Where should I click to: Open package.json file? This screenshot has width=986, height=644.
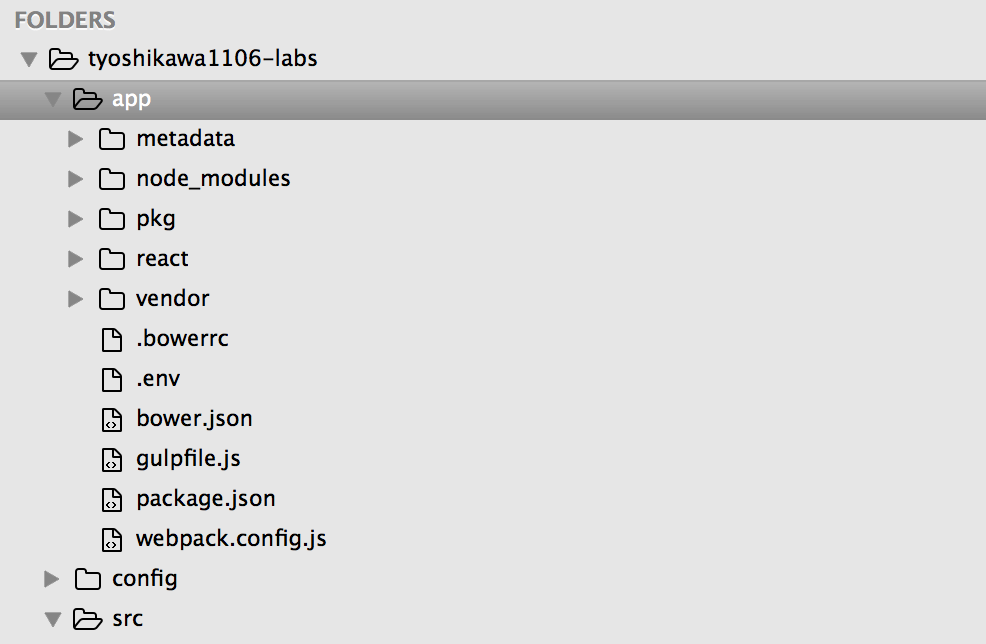(205, 498)
